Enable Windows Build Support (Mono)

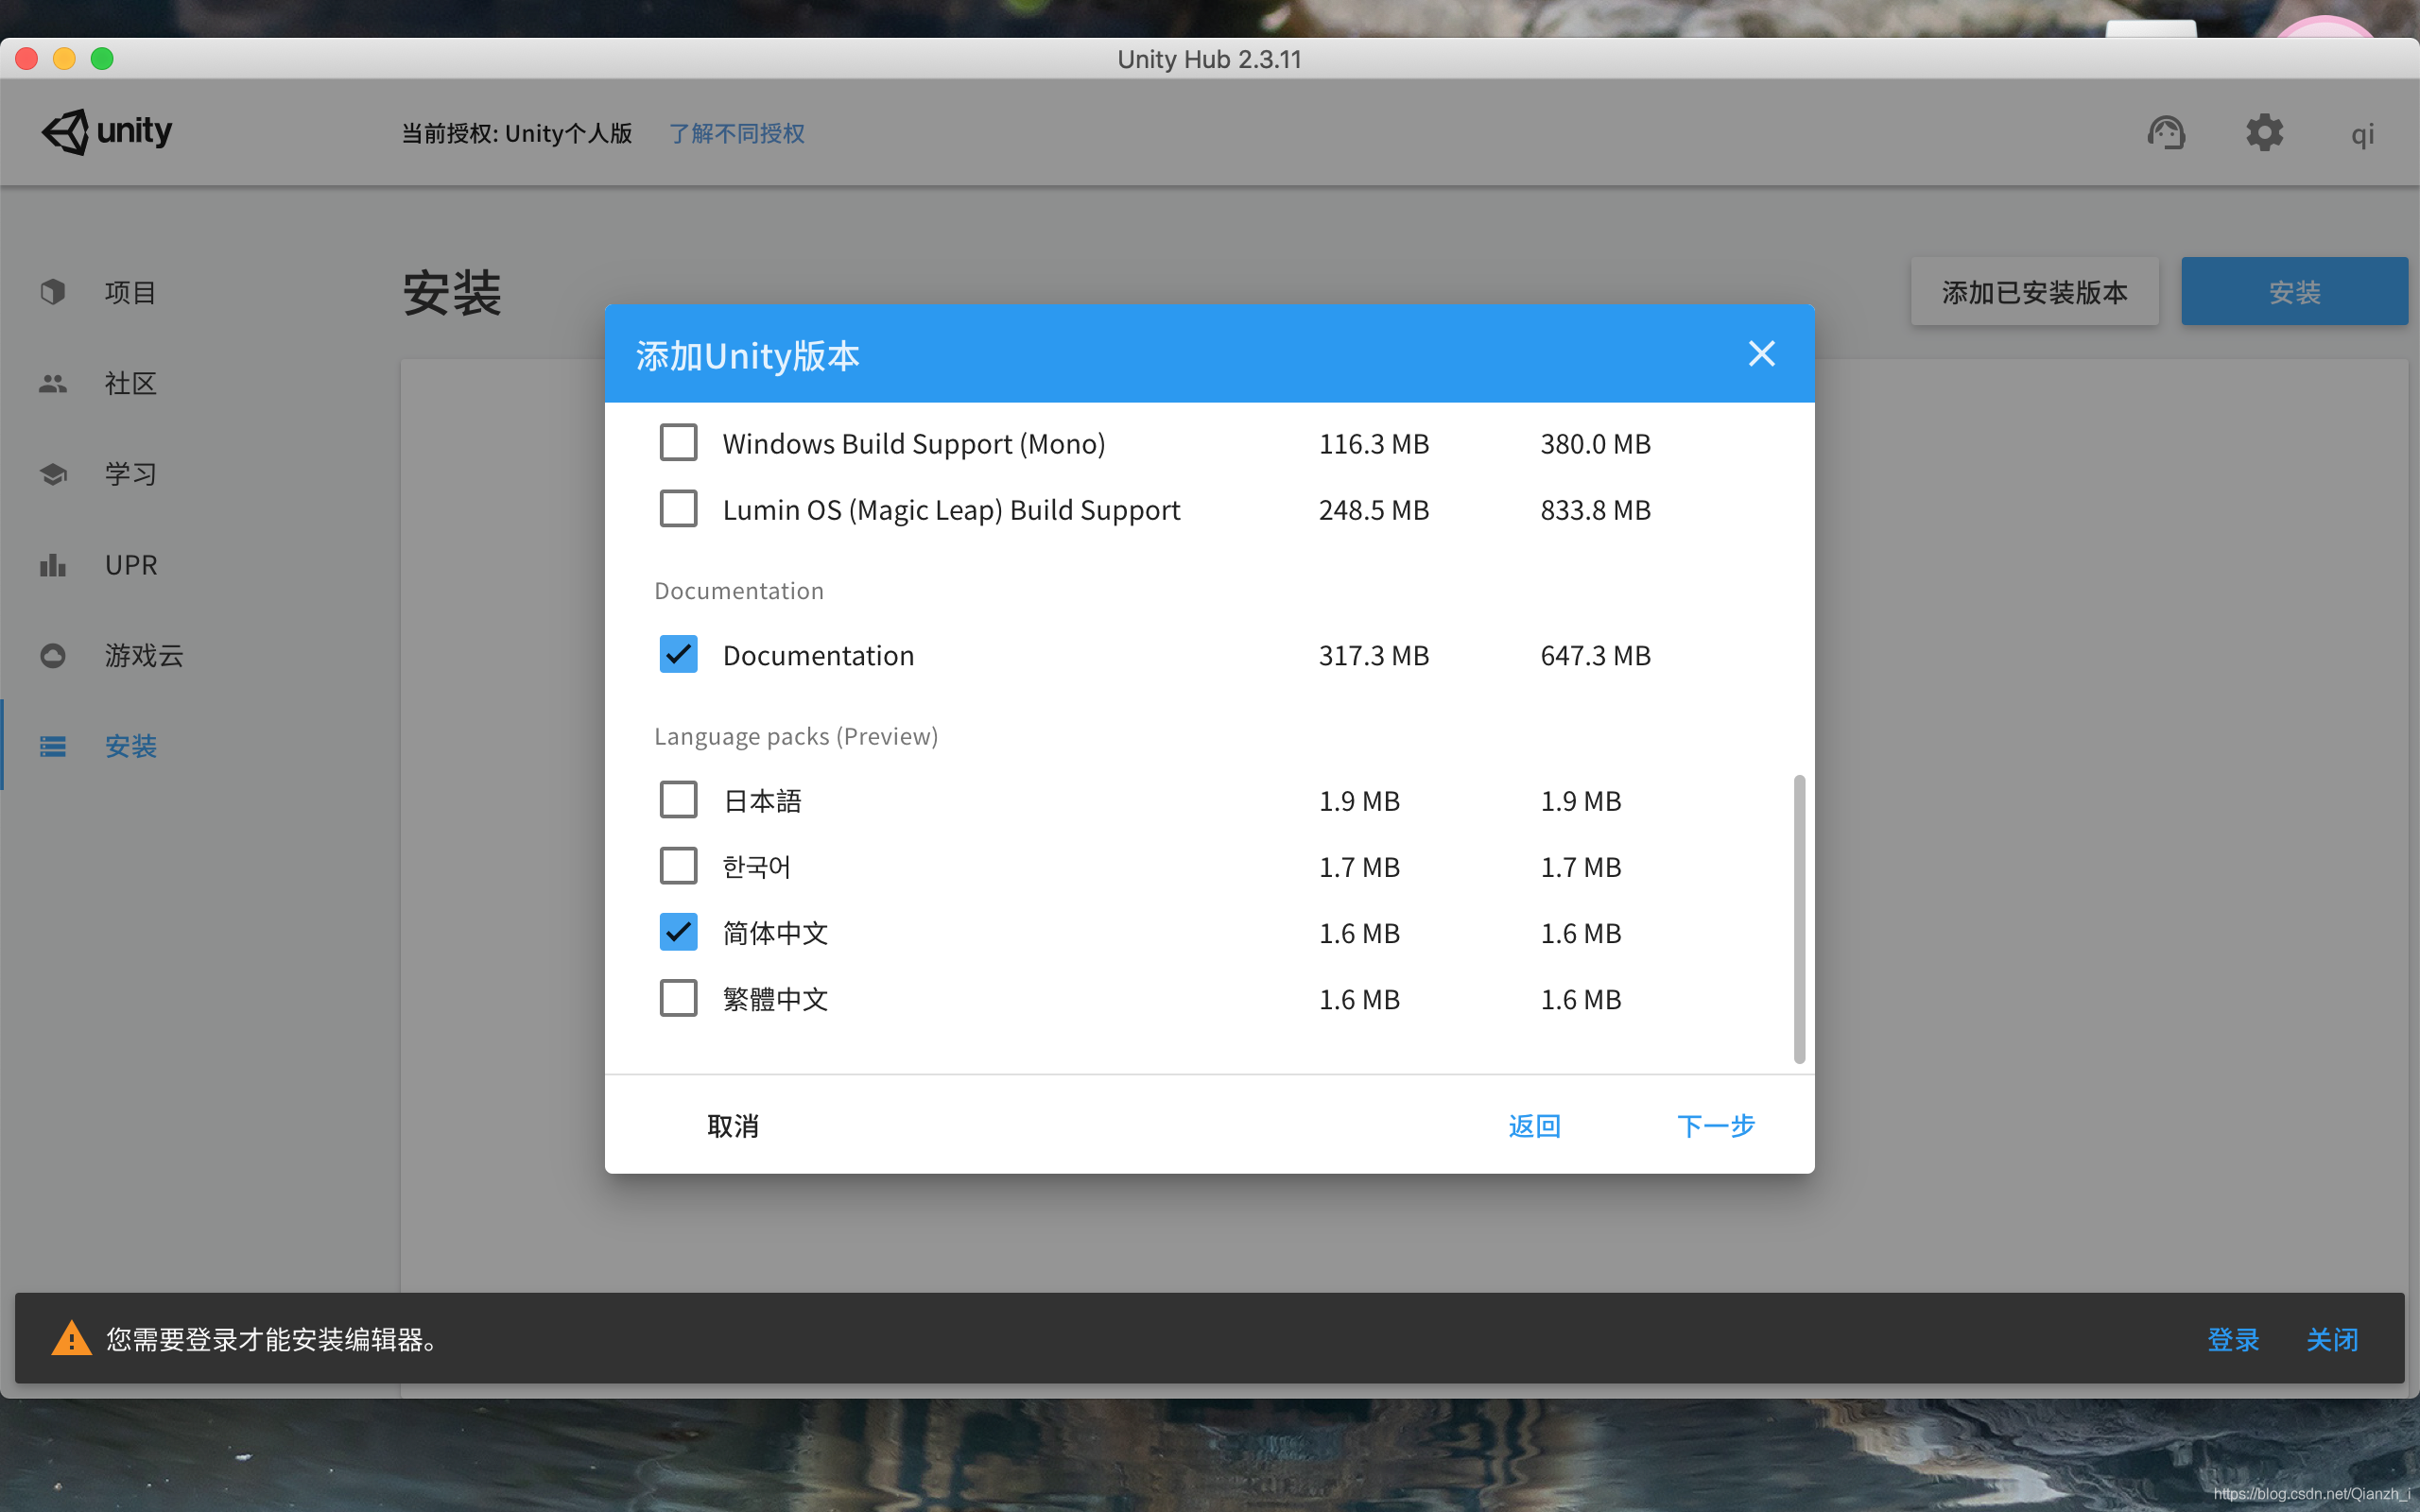click(678, 442)
